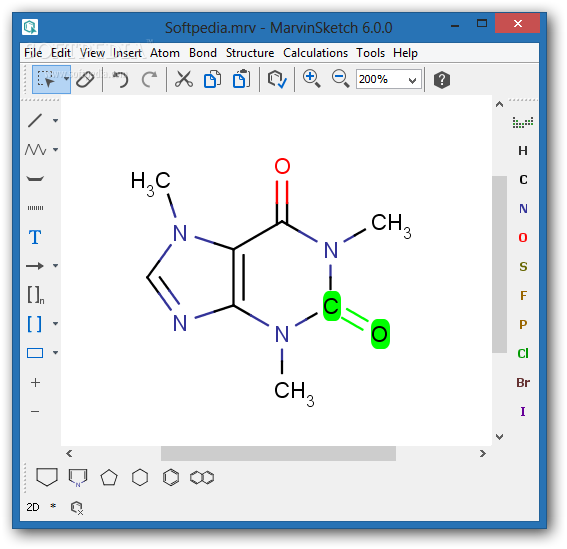Viewport: 567px width, 549px height.
Task: Click the Cut scissors icon
Action: (184, 79)
